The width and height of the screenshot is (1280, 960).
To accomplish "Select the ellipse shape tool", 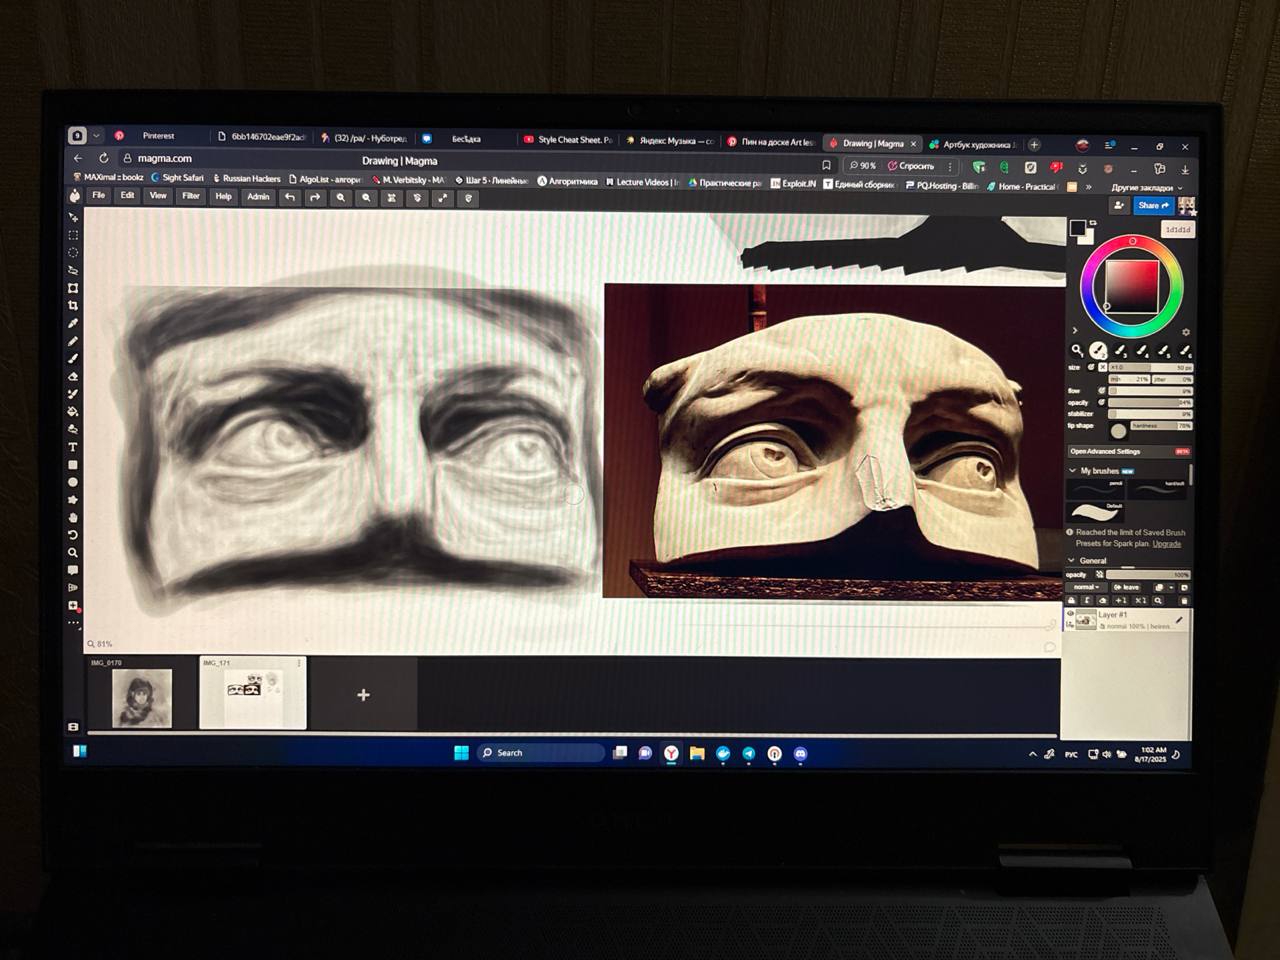I will pyautogui.click(x=73, y=482).
